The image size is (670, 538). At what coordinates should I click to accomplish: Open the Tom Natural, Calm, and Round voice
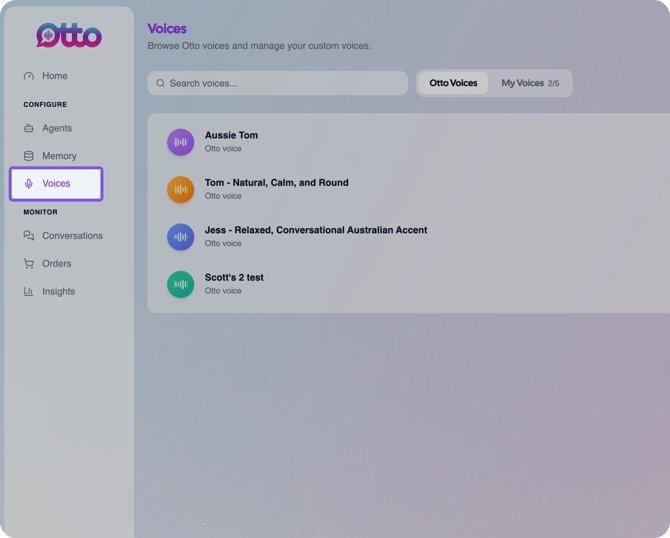click(x=276, y=183)
